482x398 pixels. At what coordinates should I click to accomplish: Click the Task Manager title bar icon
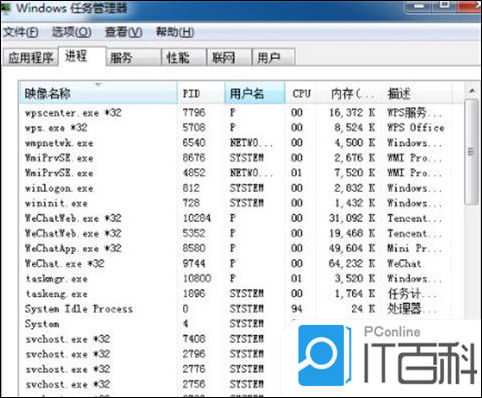[x=7, y=8]
